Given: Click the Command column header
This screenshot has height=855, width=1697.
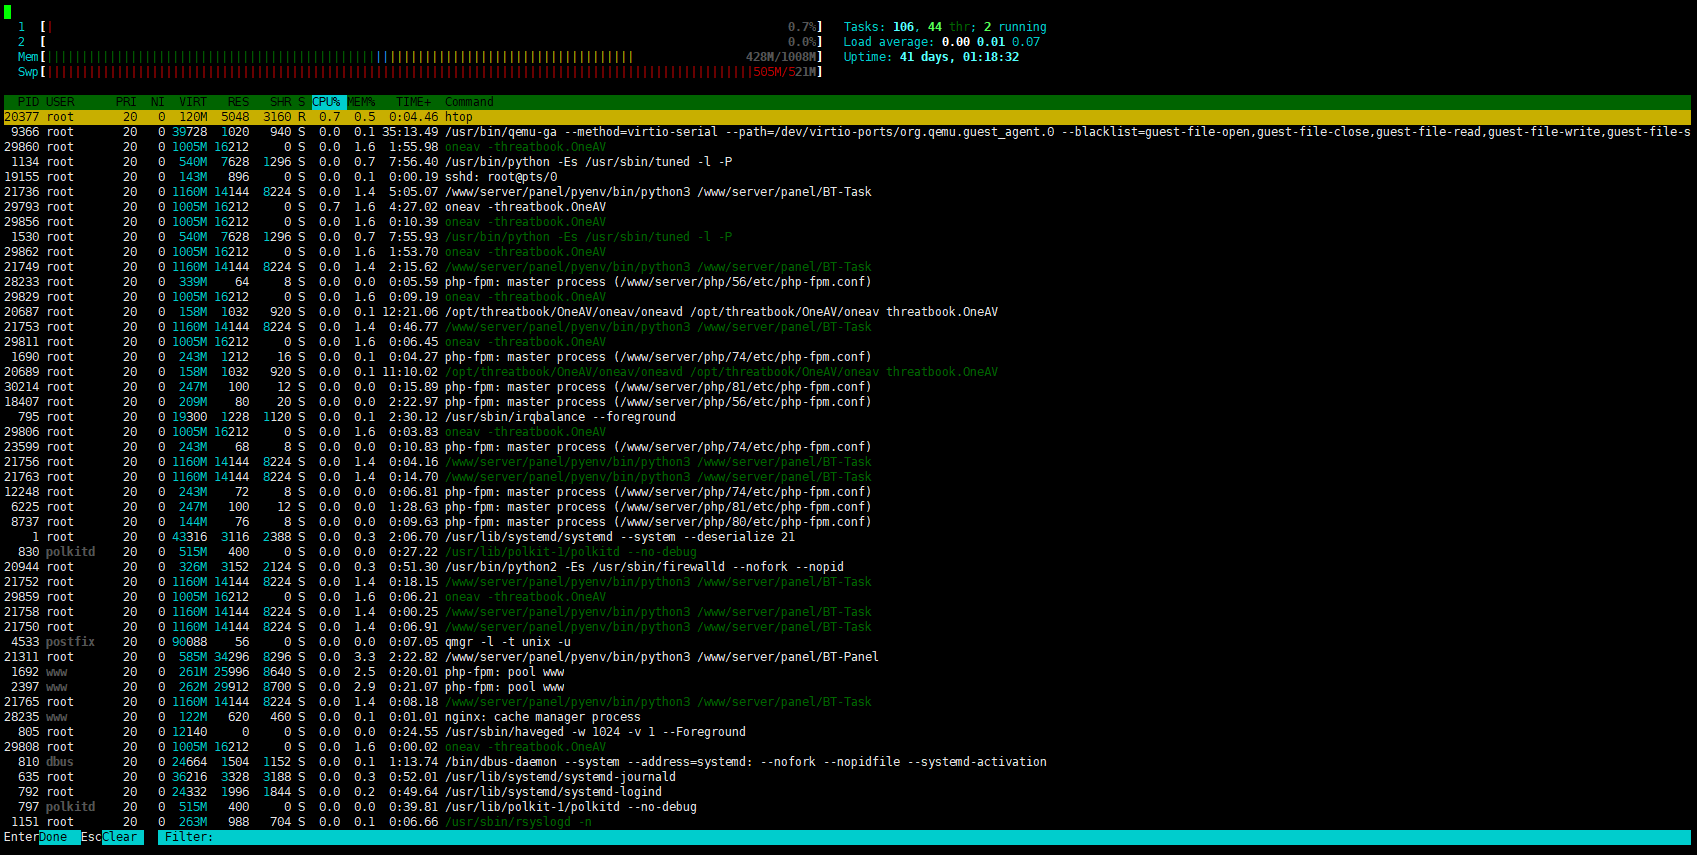Looking at the screenshot, I should point(469,102).
